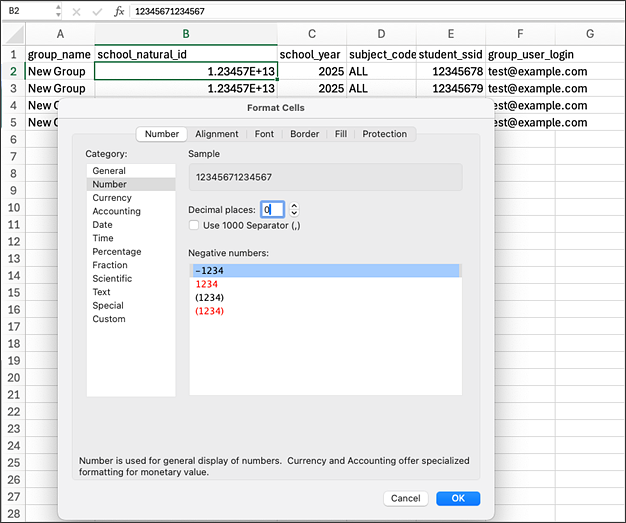The width and height of the screenshot is (626, 523).
Task: Enable the Use 1000 Separator checkbox
Action: [195, 226]
